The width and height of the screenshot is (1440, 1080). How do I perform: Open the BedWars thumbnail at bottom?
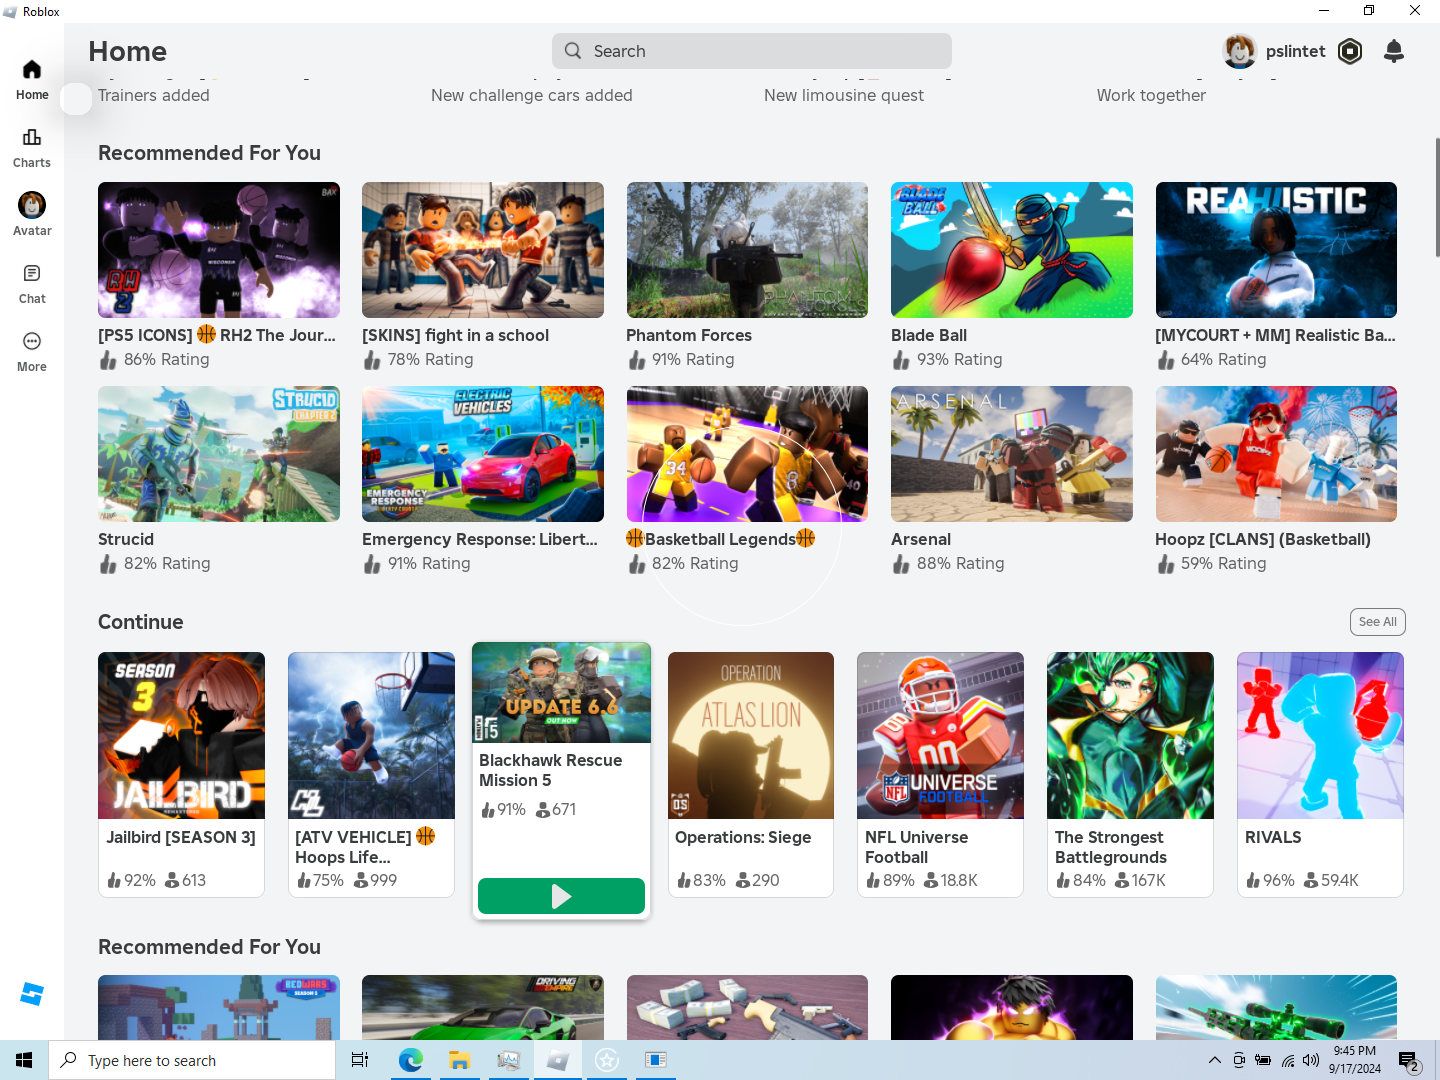(219, 1008)
